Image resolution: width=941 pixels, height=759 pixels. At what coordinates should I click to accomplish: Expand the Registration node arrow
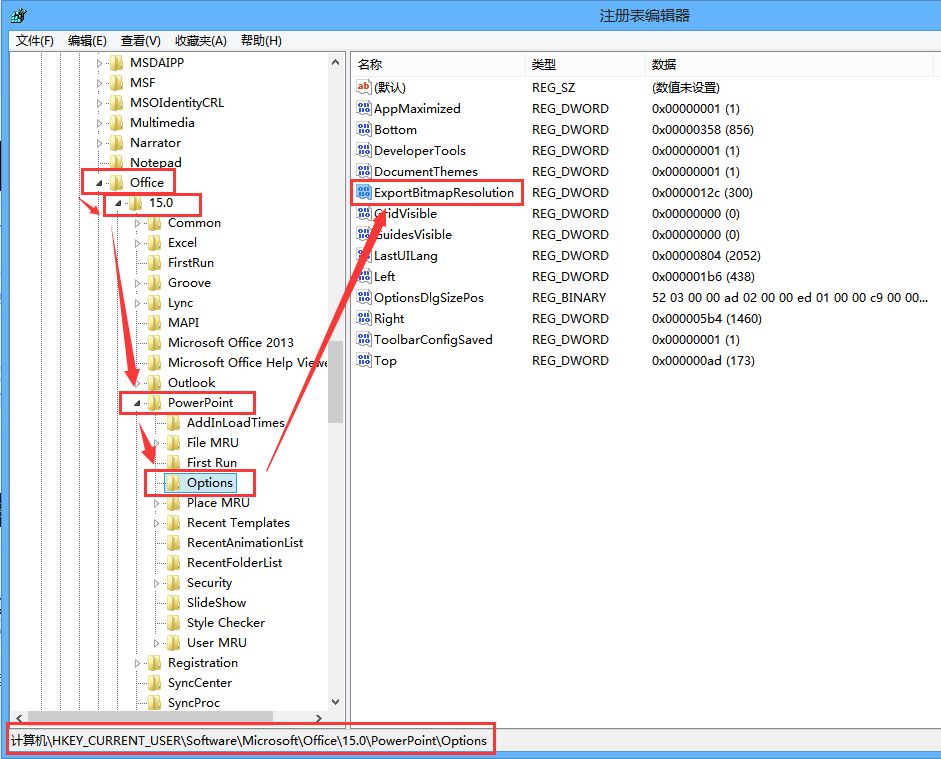point(137,663)
